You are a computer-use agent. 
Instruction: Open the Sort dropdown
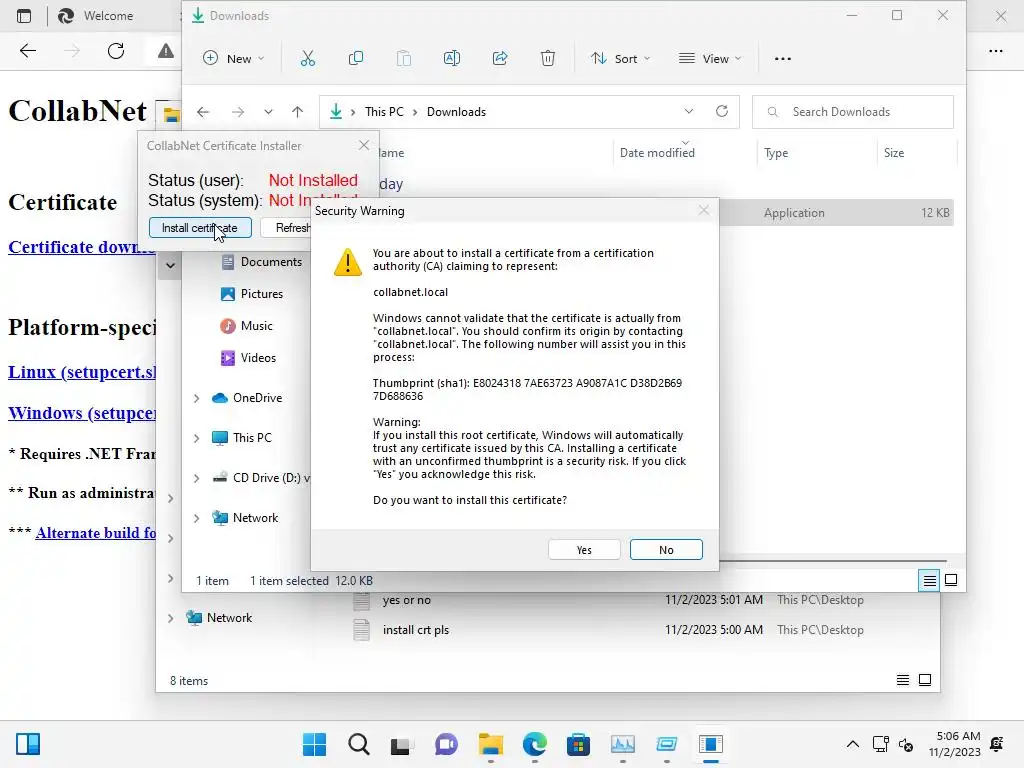(620, 59)
